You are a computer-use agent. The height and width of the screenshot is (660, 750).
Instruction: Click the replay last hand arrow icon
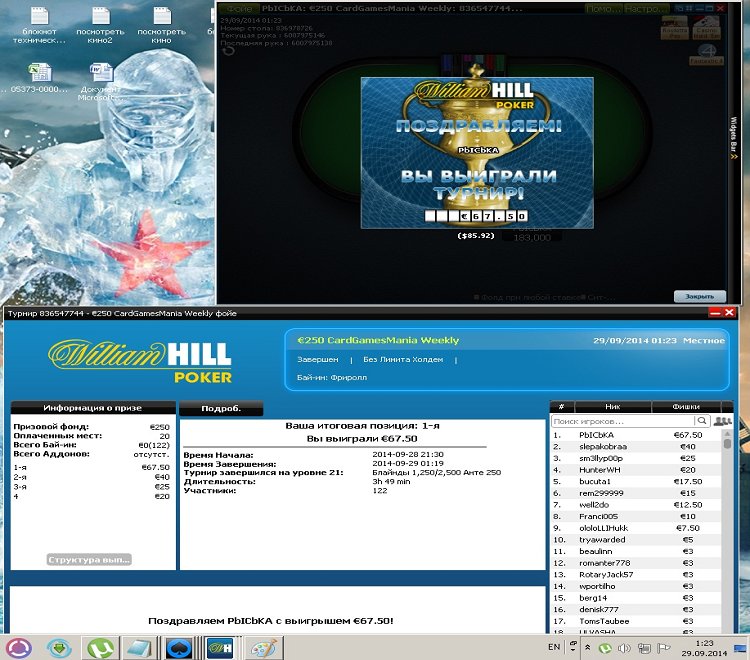click(x=228, y=50)
